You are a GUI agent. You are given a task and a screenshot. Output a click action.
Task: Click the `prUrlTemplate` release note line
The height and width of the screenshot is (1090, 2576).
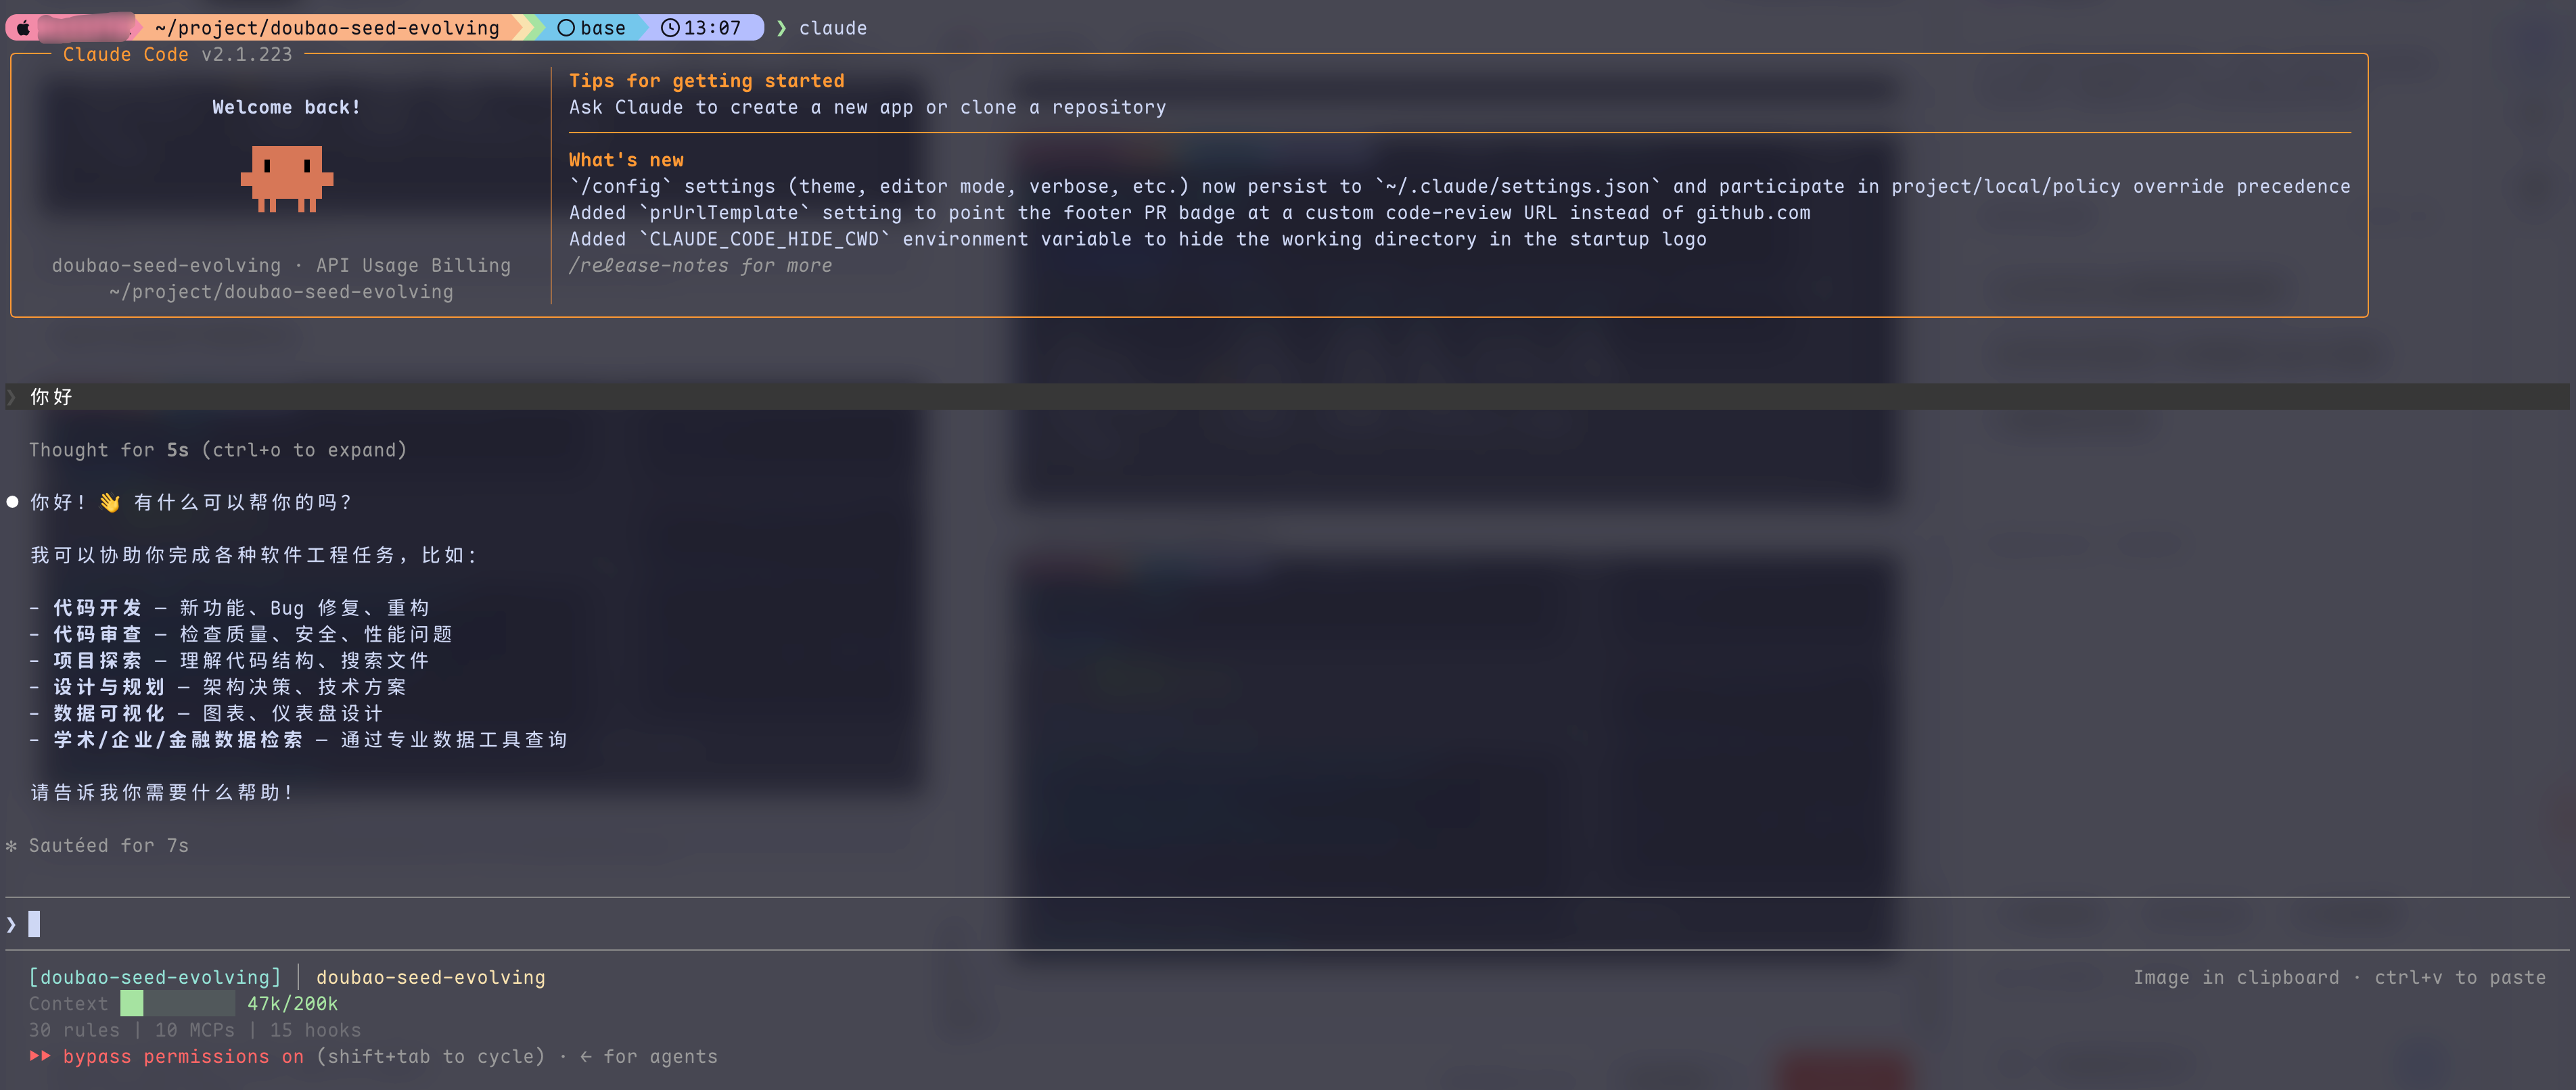pyautogui.click(x=1190, y=212)
